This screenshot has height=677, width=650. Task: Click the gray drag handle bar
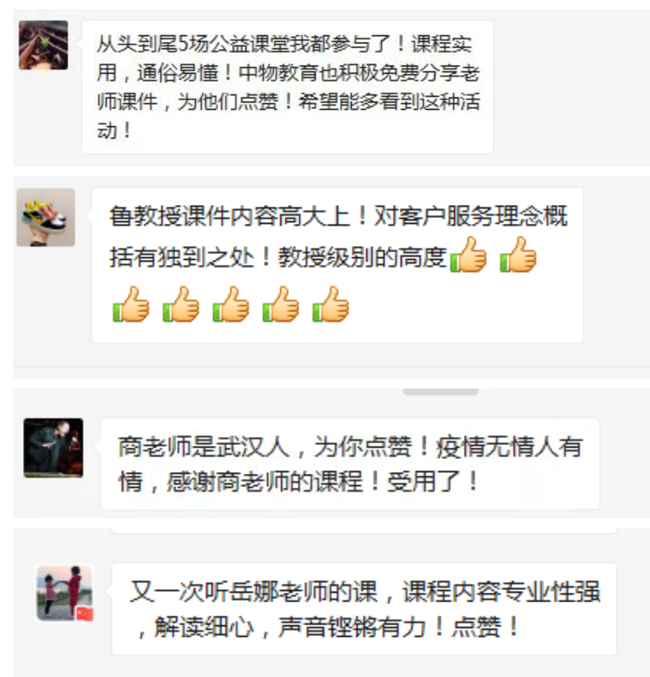(x=441, y=392)
